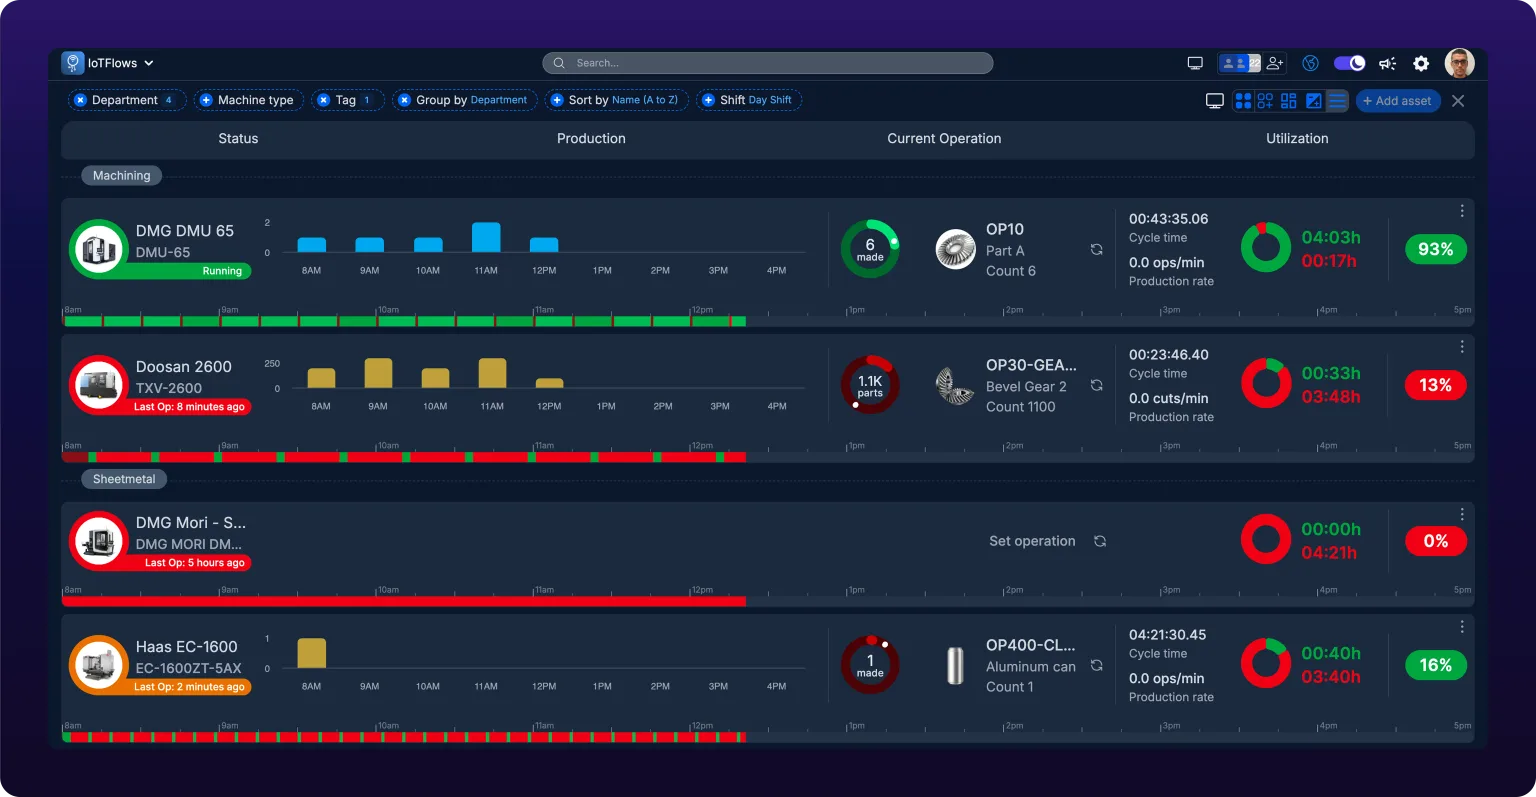Screen dimensions: 1536x797
Task: Open the megaphone announcements icon
Action: tap(1387, 63)
